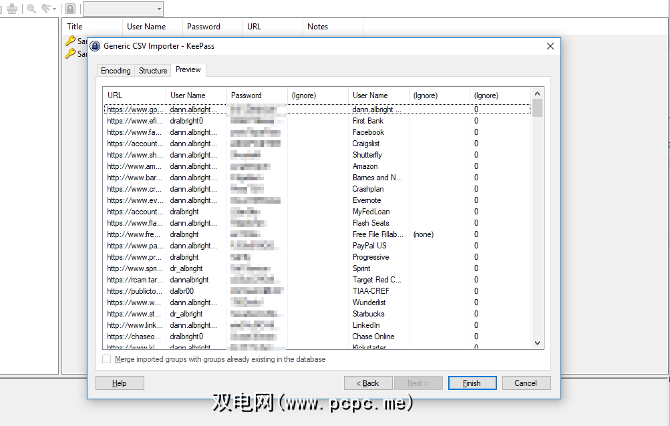Image resolution: width=670 pixels, height=426 pixels.
Task: Click the Target Red C... cell
Action: pos(377,280)
